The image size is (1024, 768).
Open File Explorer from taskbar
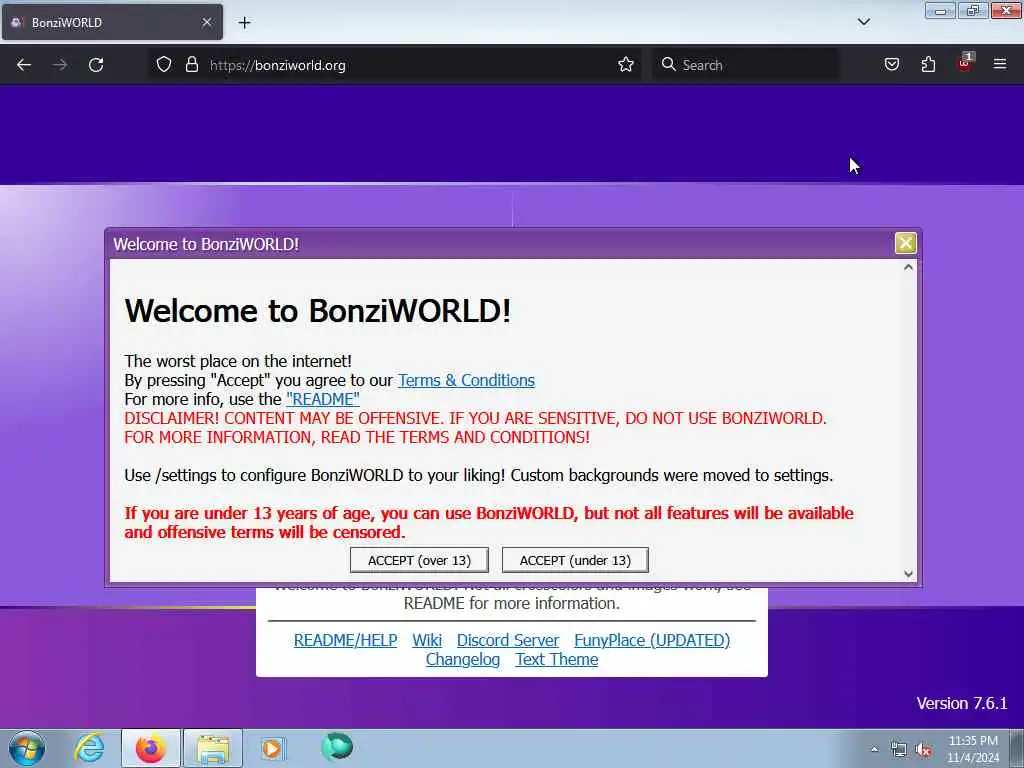point(213,748)
